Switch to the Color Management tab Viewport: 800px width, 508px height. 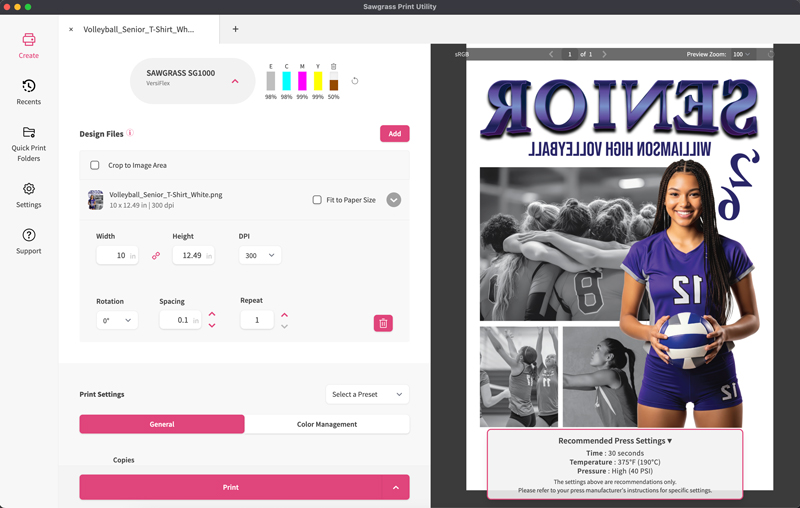coord(327,424)
